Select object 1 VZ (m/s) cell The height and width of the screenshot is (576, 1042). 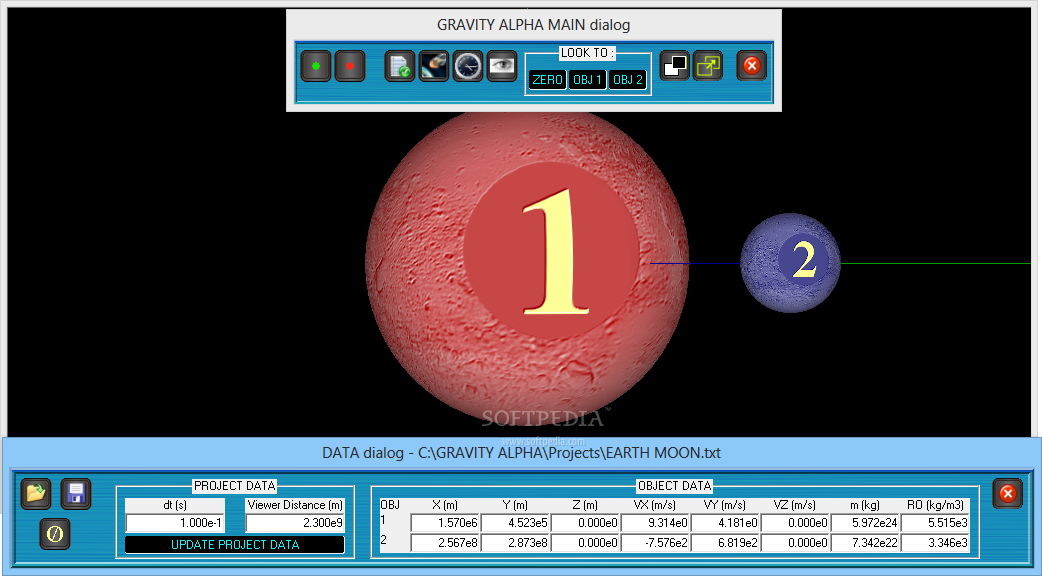pyautogui.click(x=795, y=523)
